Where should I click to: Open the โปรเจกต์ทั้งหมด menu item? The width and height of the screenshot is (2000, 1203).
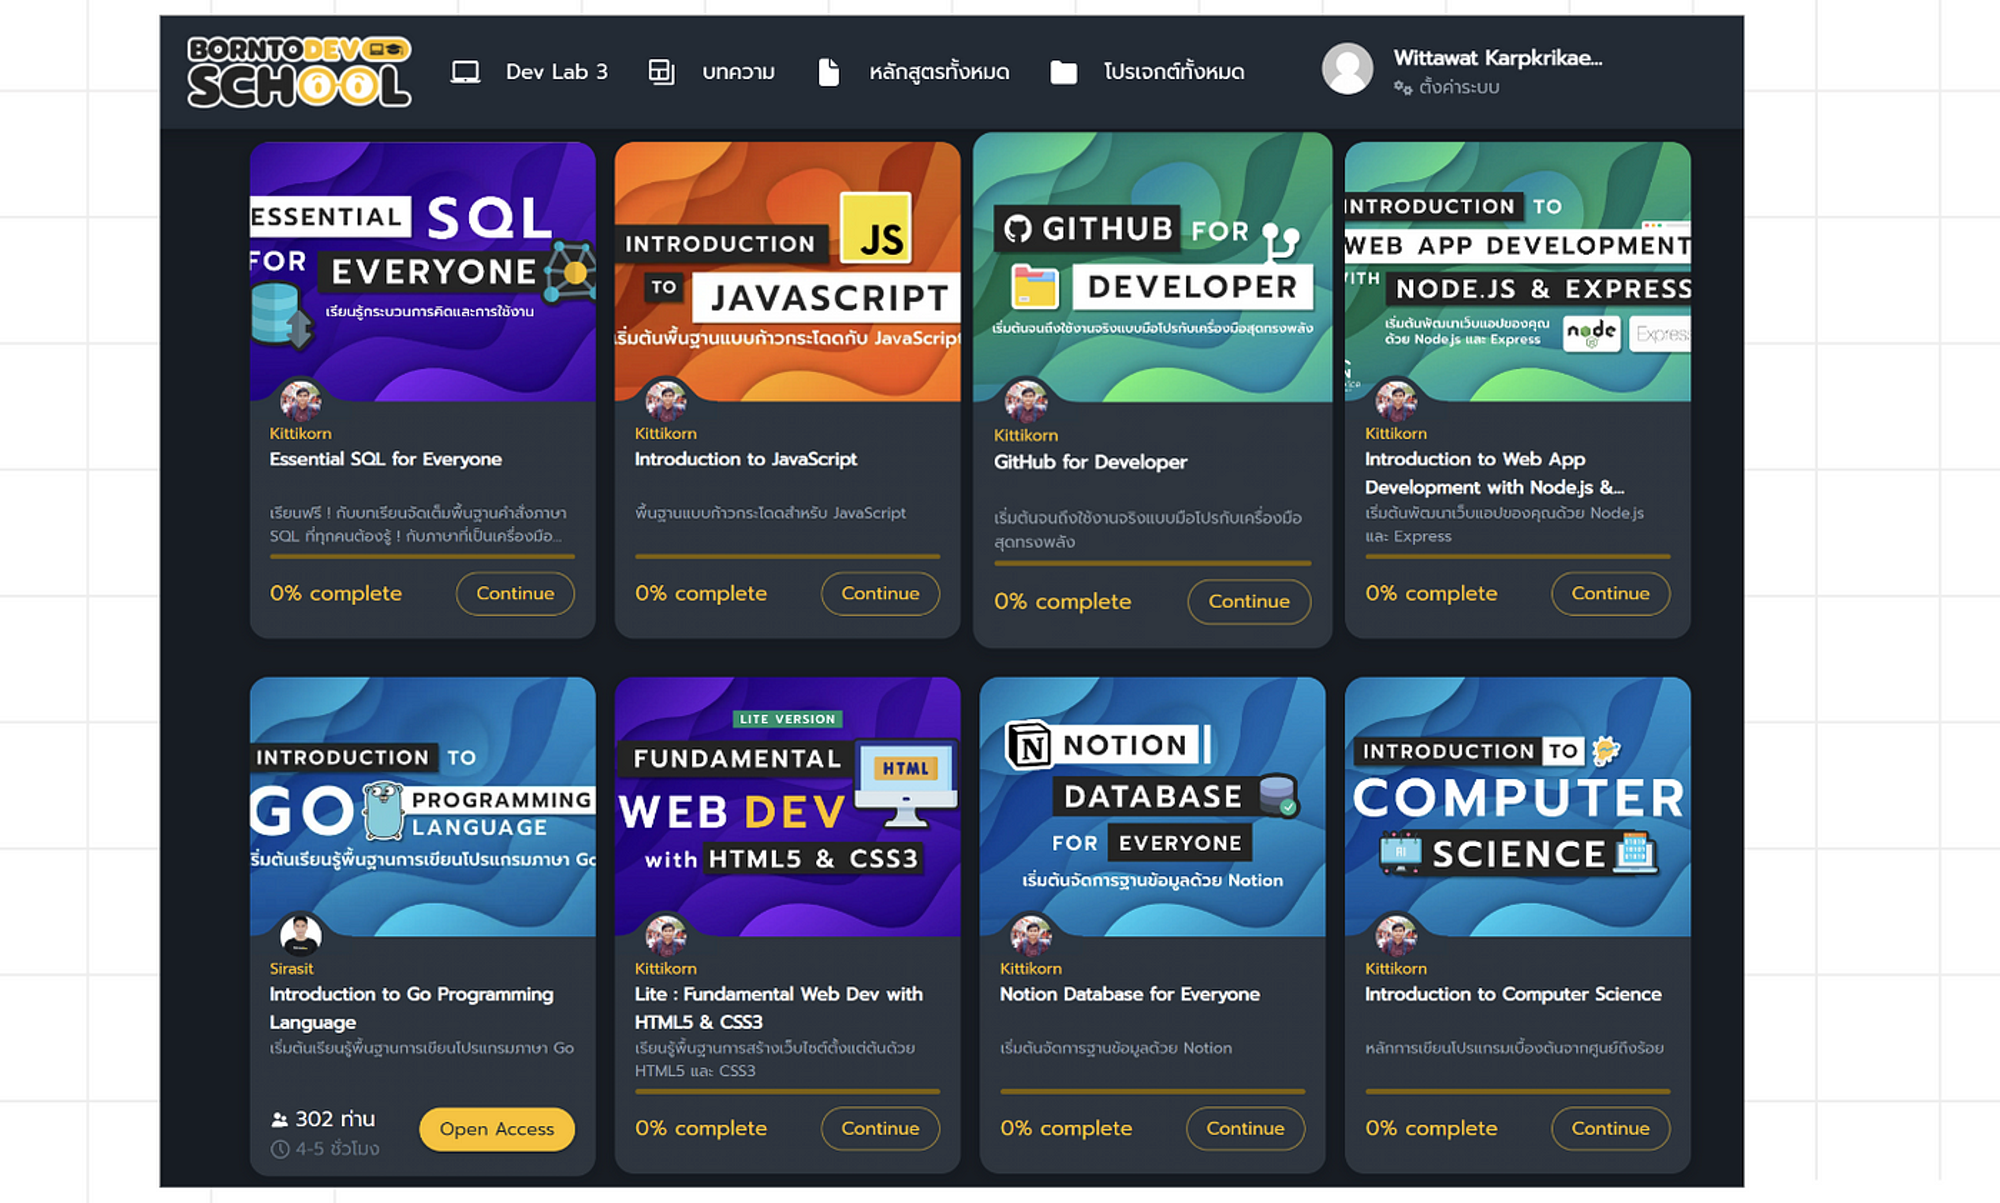(1174, 72)
